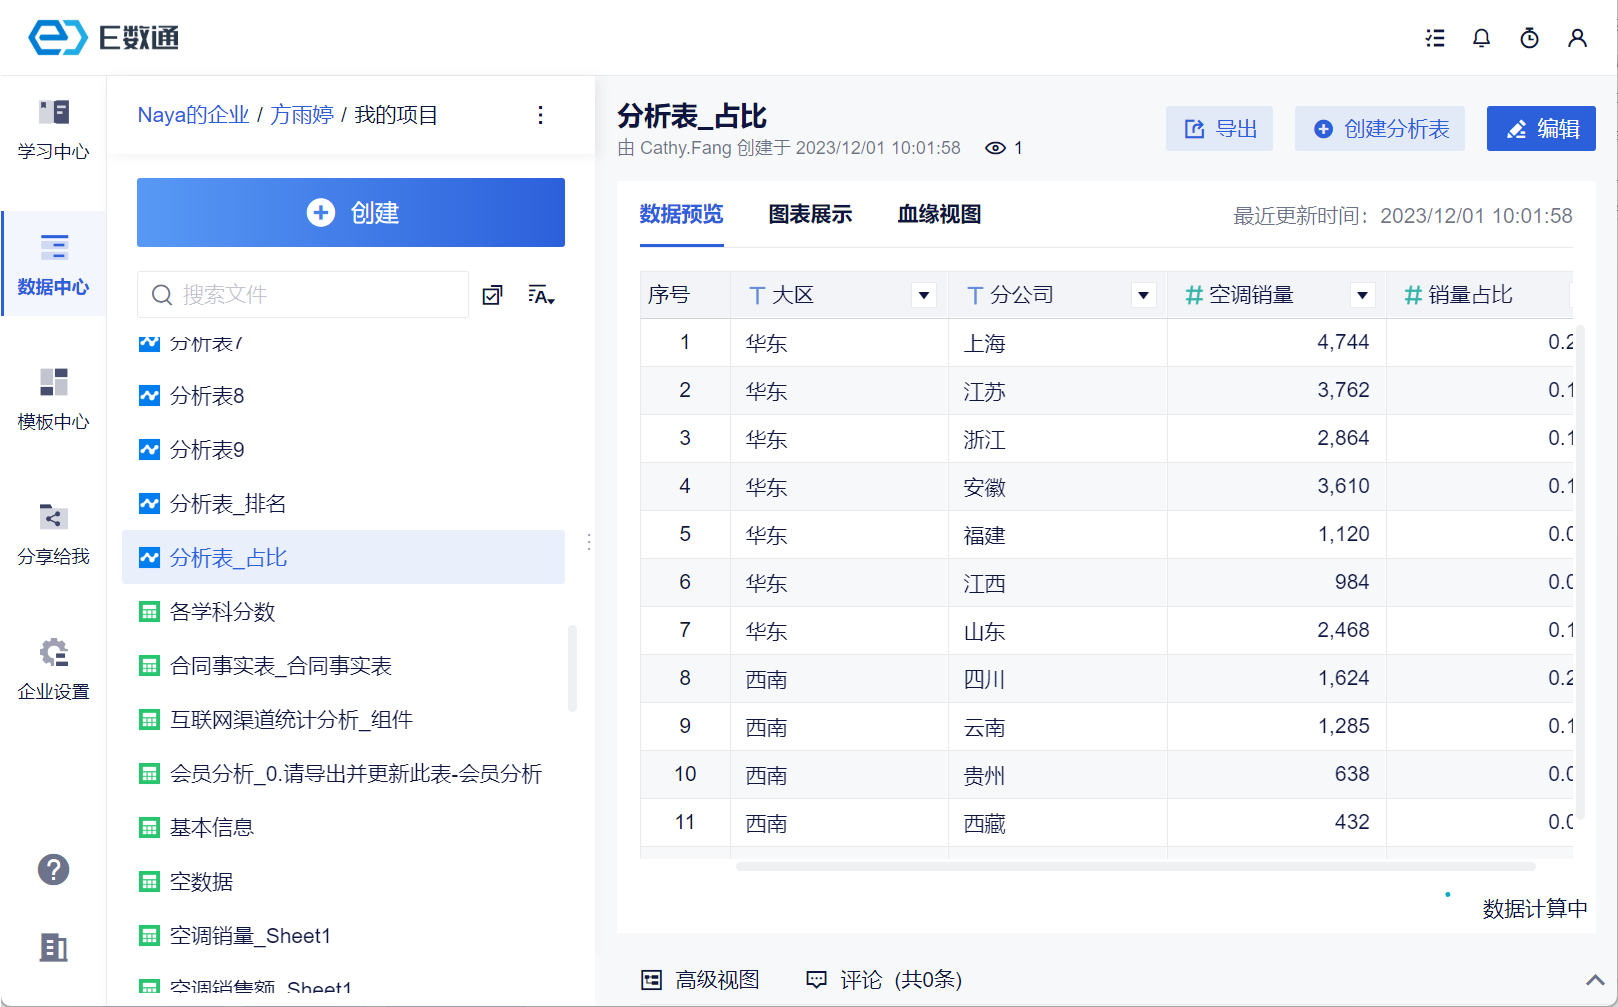Image resolution: width=1618 pixels, height=1007 pixels.
Task: Switch to the 图表展示 tab
Action: coord(810,214)
